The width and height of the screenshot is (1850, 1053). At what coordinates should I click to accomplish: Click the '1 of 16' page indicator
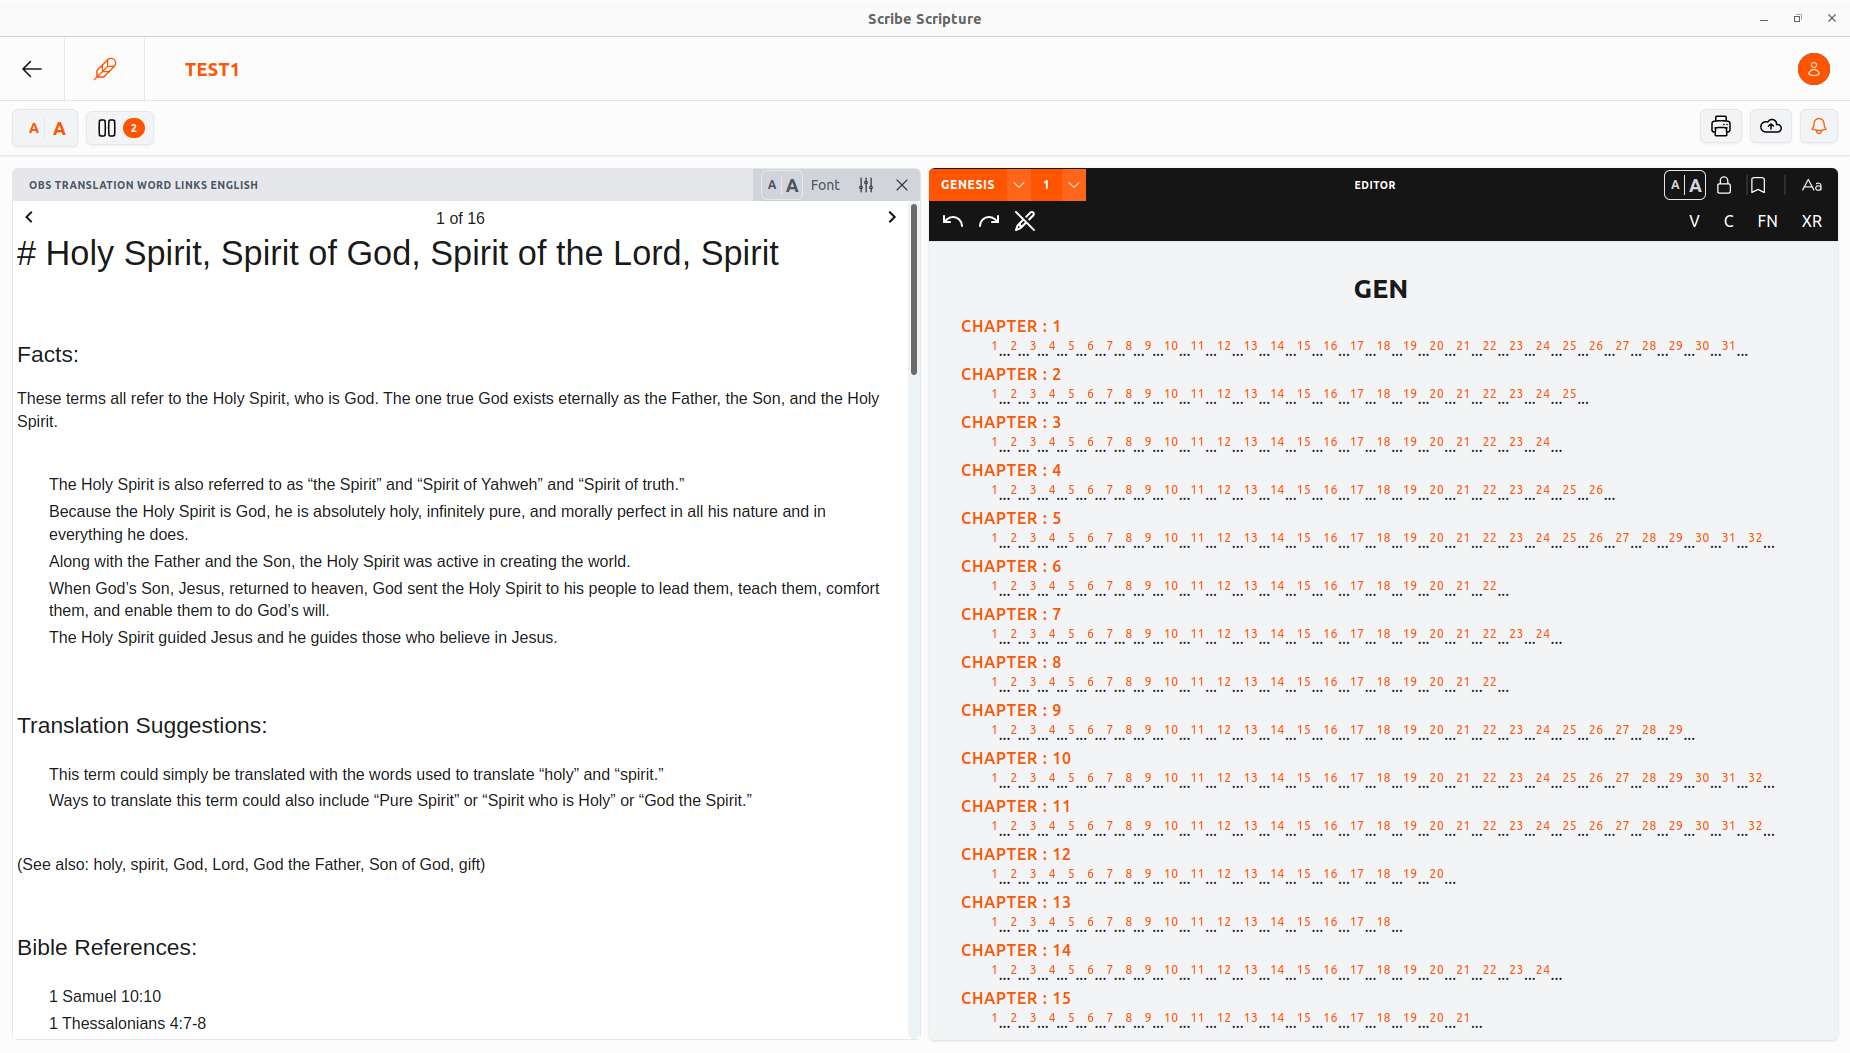(460, 218)
